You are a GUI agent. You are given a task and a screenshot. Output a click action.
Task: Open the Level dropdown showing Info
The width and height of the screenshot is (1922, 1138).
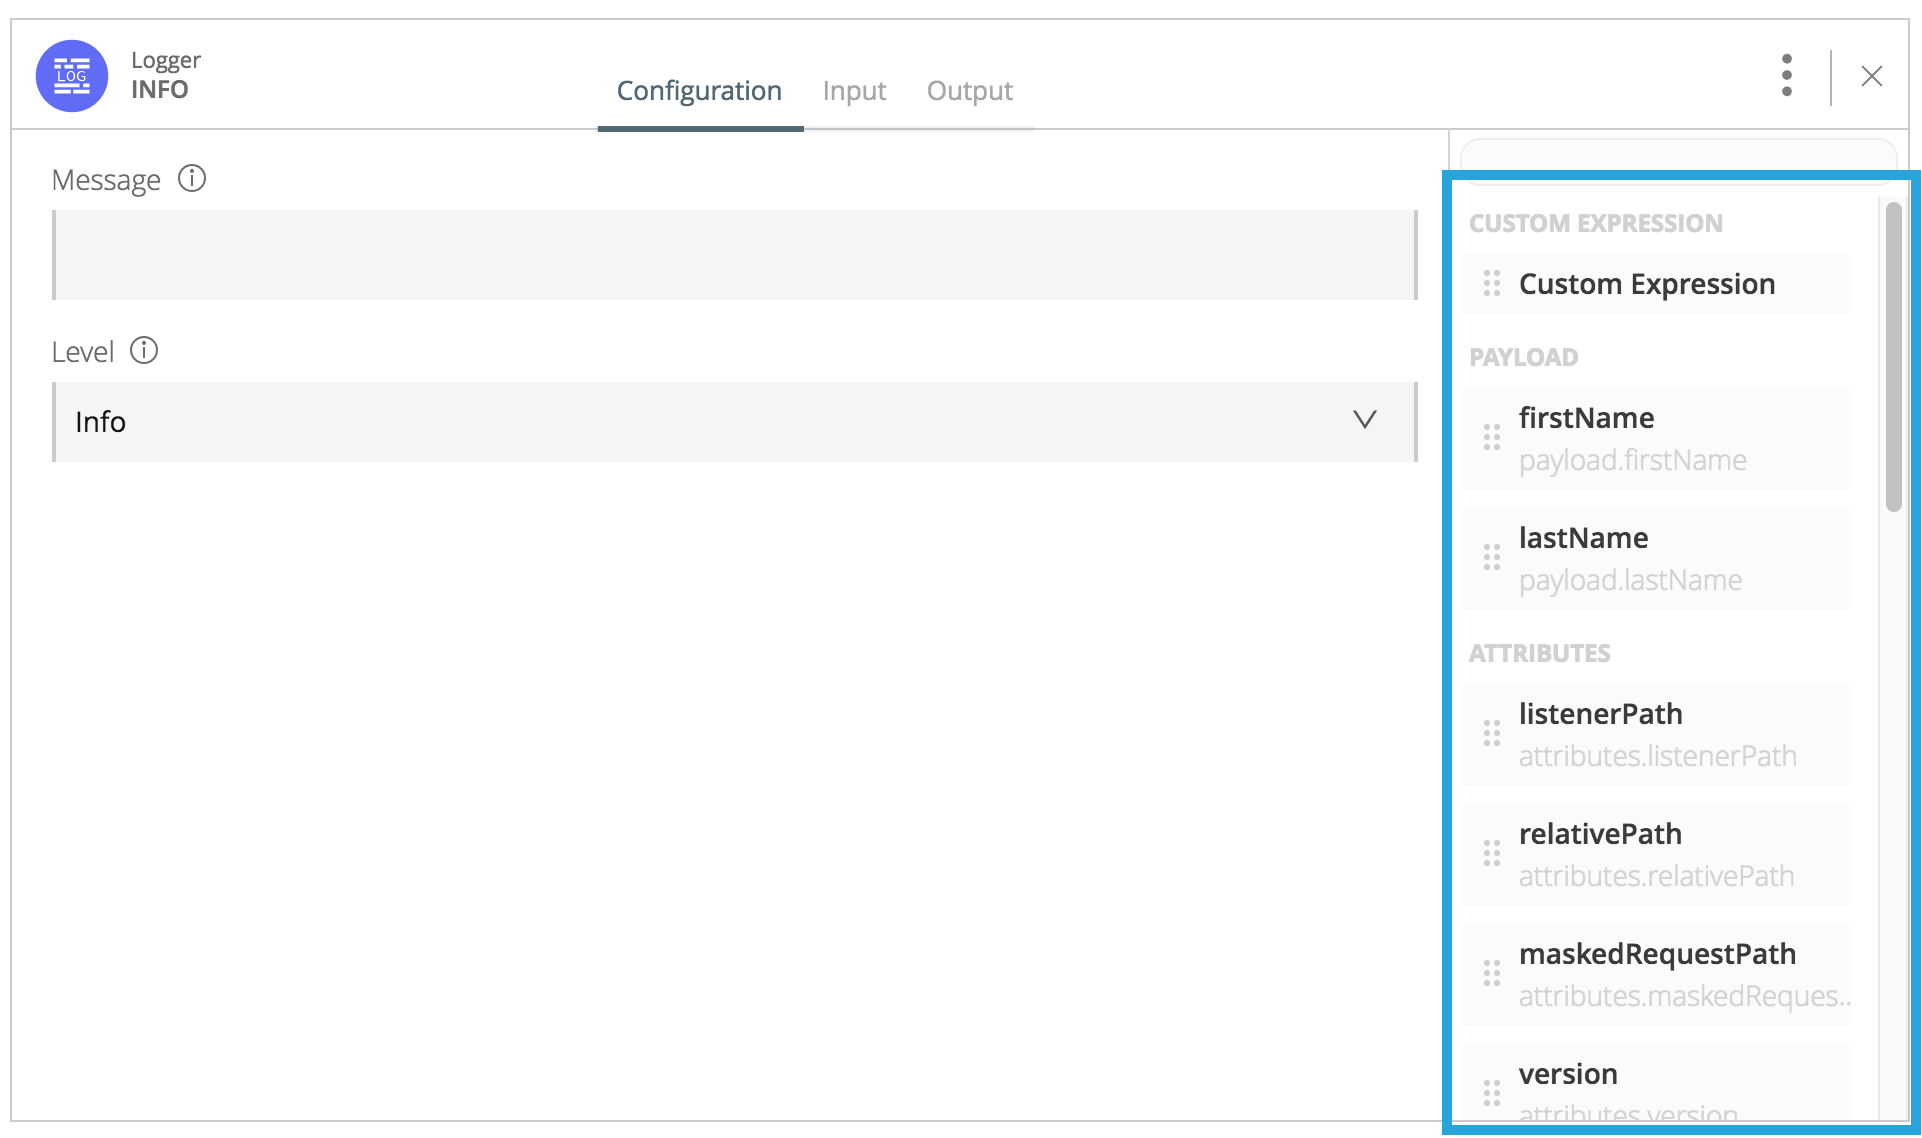[735, 422]
